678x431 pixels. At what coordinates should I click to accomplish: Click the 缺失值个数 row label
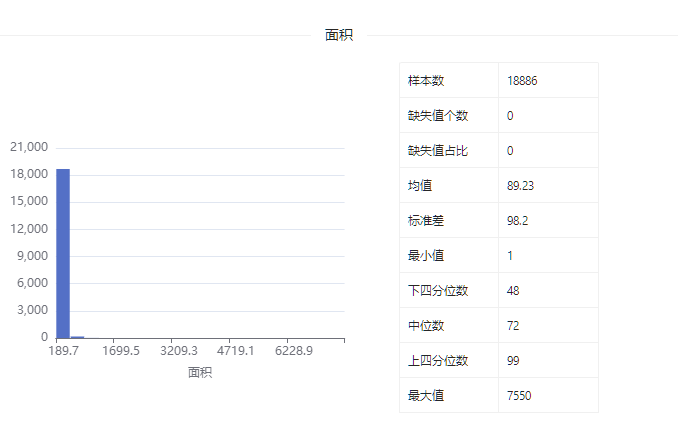coord(438,115)
